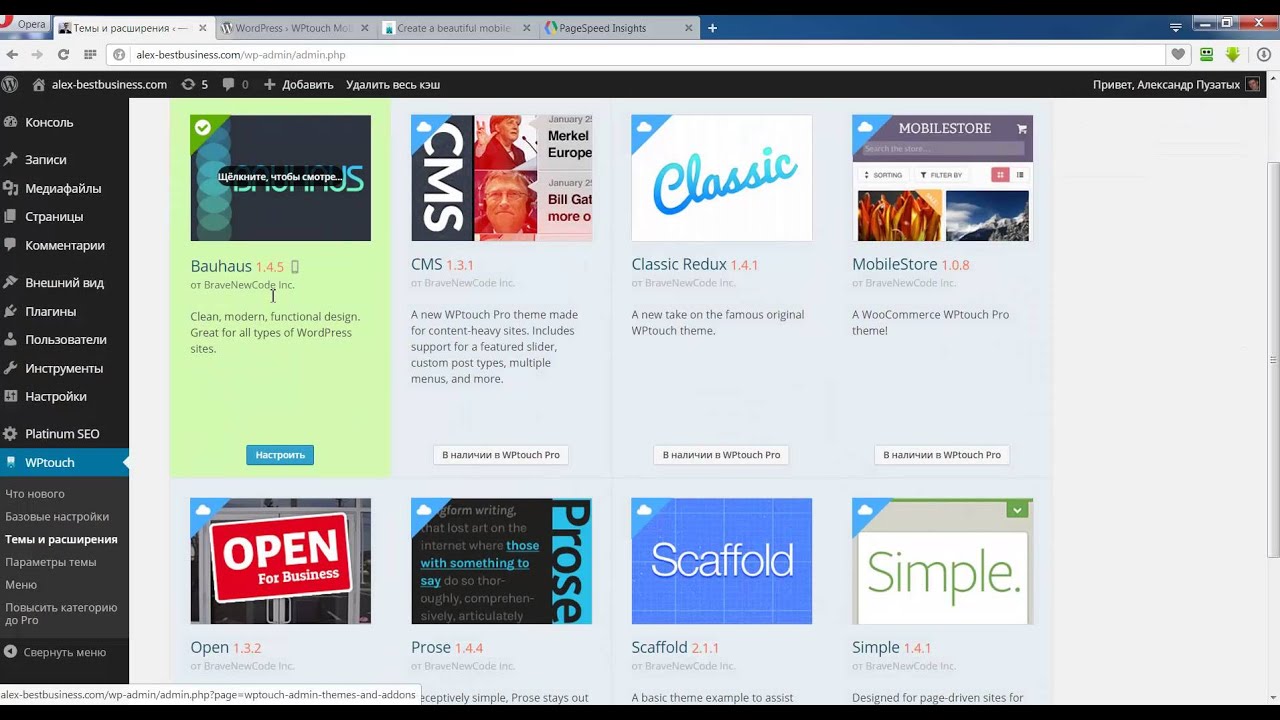Click the heart bookmark icon

1178,55
